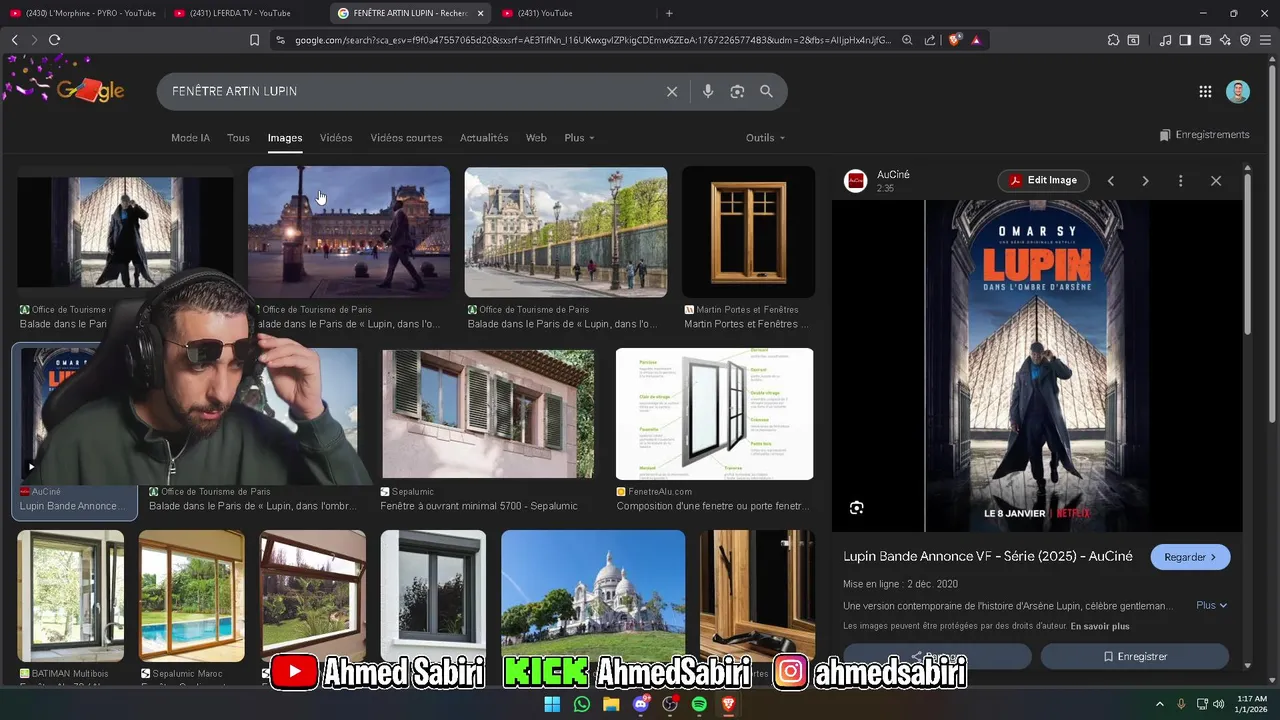
Task: Open the Martin Portes et Fenêtres wooden window thumbnail
Action: pyautogui.click(x=748, y=232)
